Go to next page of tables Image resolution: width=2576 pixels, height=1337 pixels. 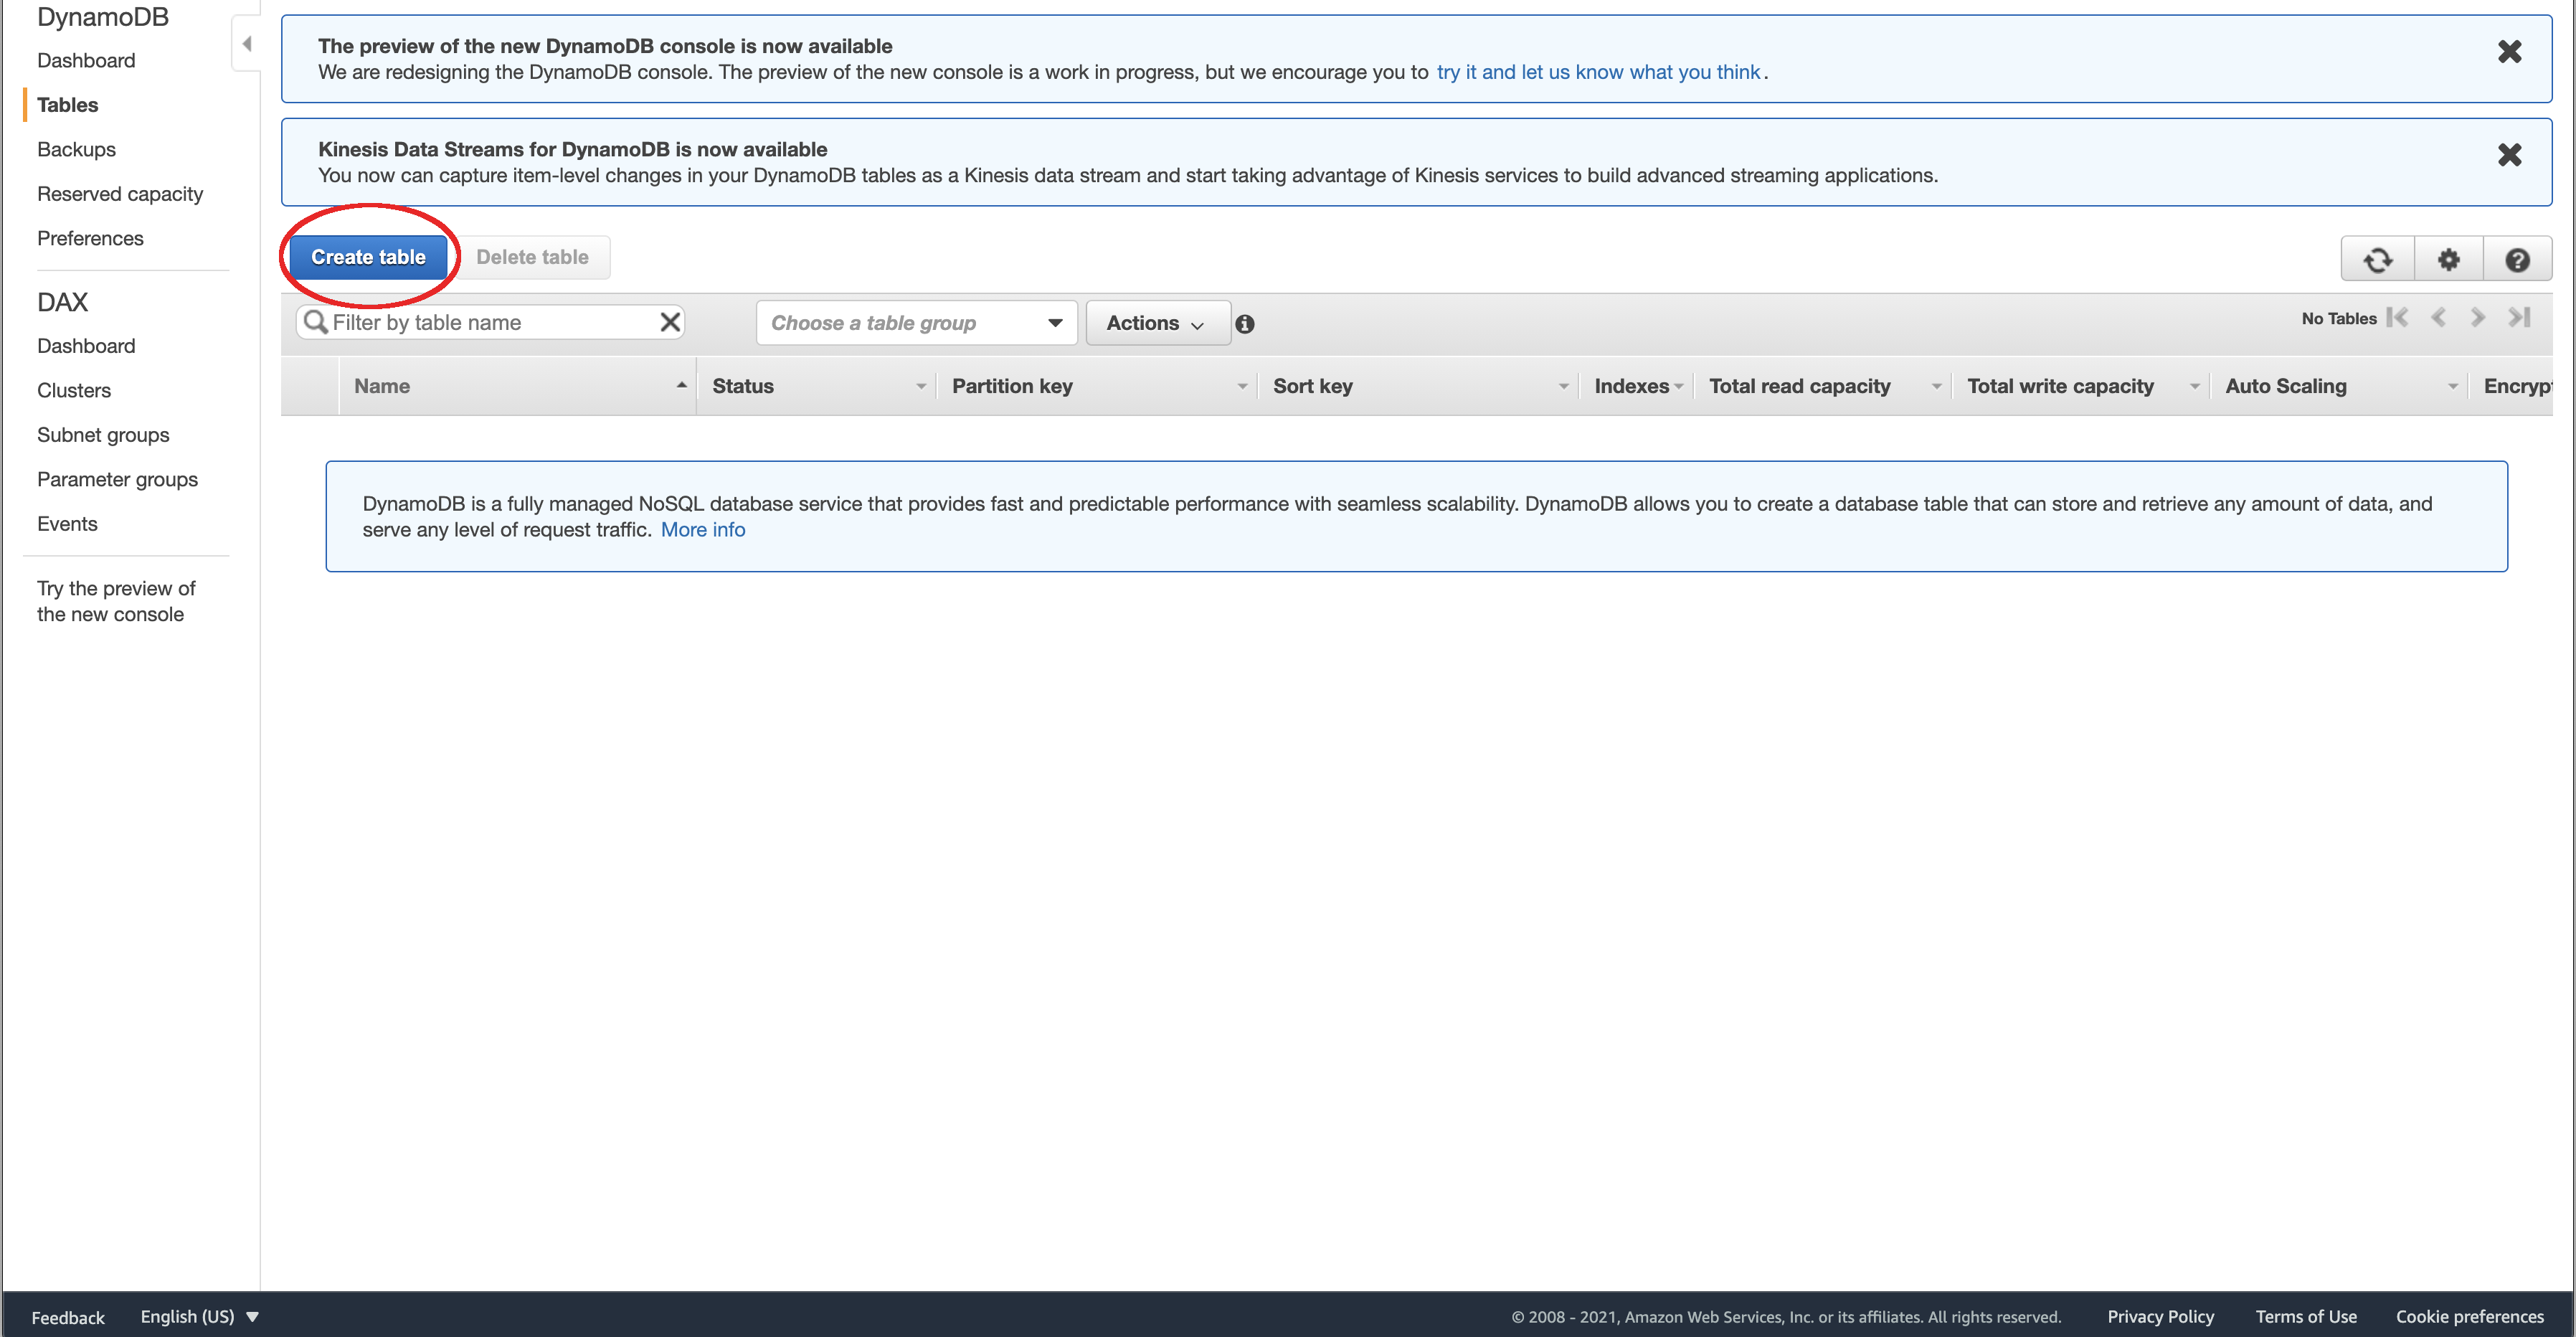click(2477, 318)
